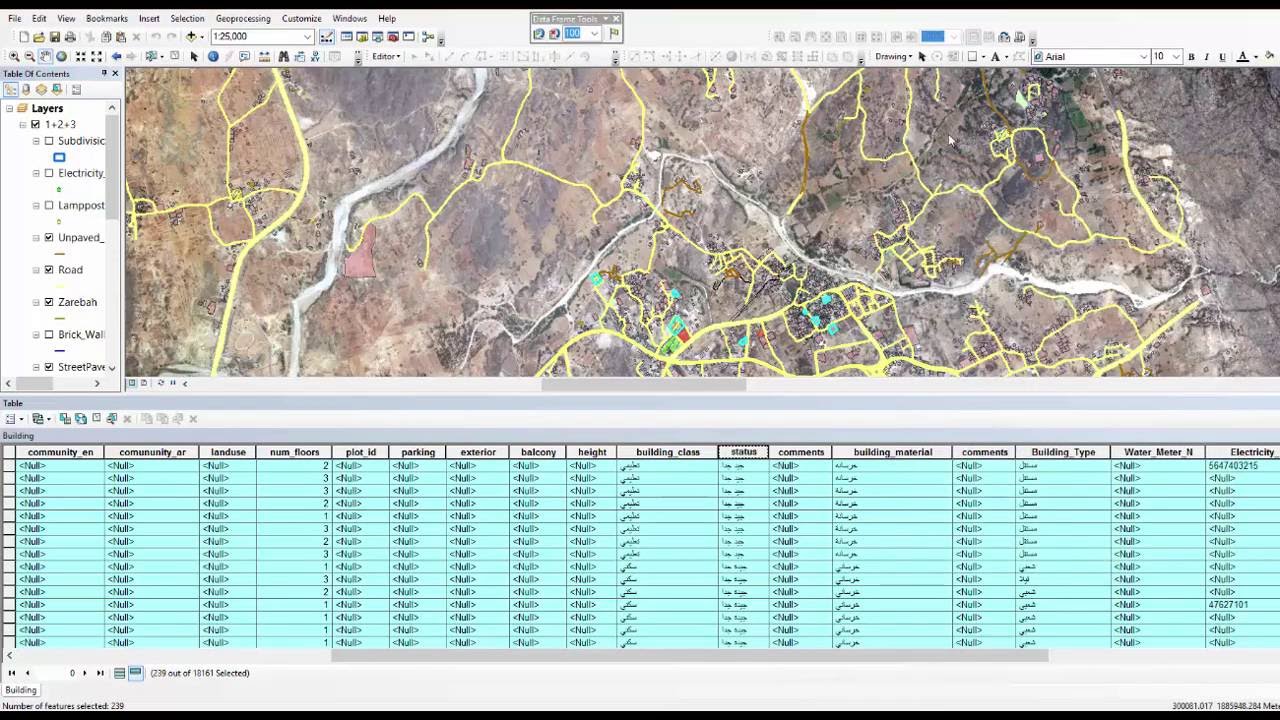The image size is (1280, 720).
Task: Select the Measure tool
Action: pyautogui.click(x=264, y=57)
